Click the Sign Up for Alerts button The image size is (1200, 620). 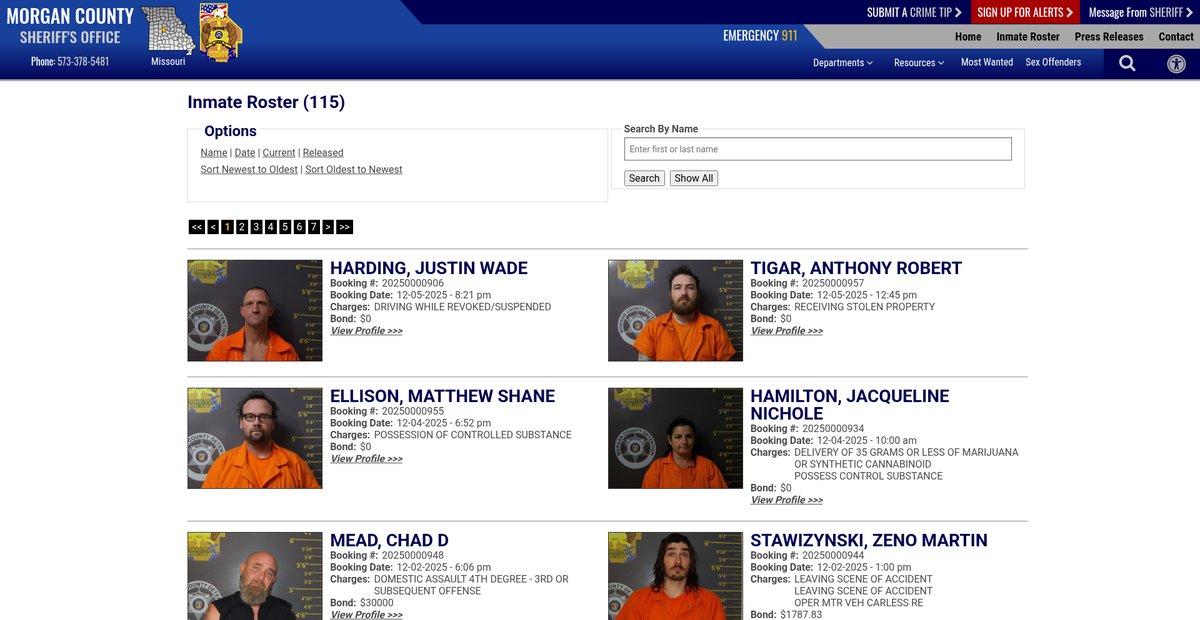[1025, 12]
